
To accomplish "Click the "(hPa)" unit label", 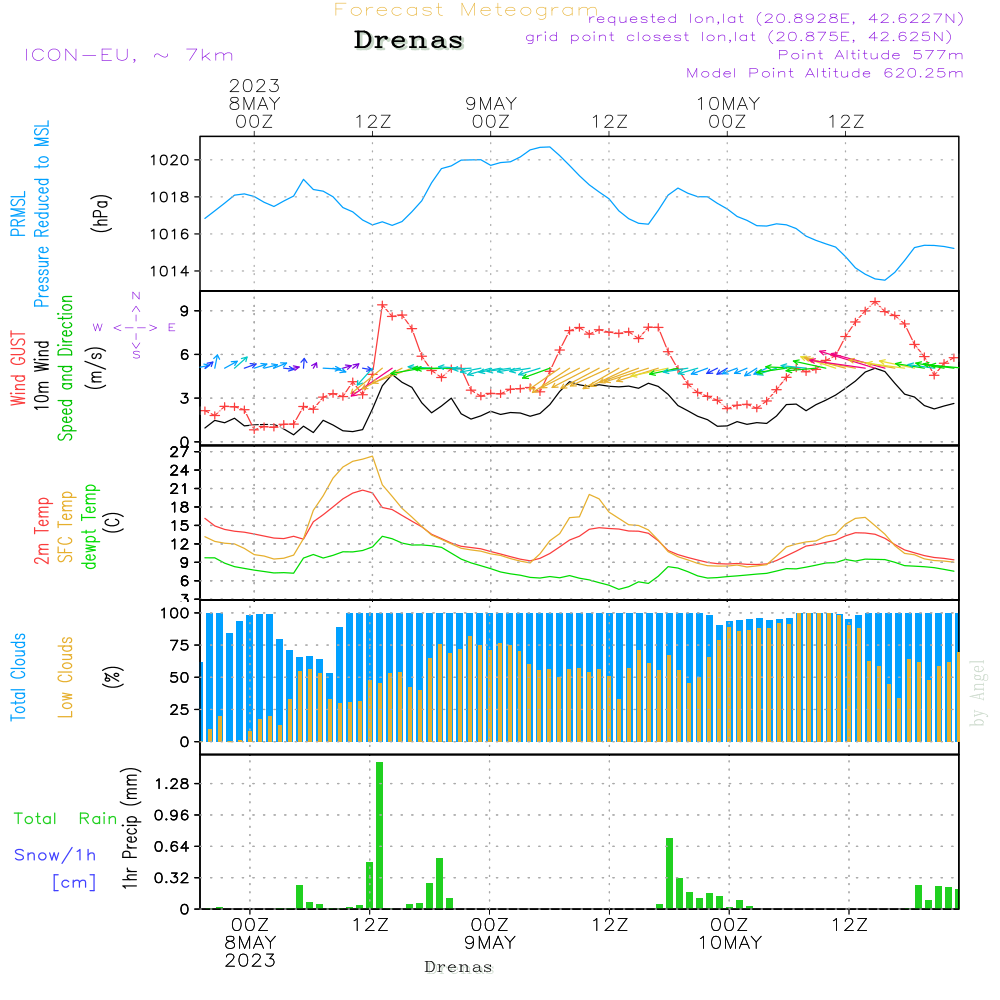I will [100, 213].
